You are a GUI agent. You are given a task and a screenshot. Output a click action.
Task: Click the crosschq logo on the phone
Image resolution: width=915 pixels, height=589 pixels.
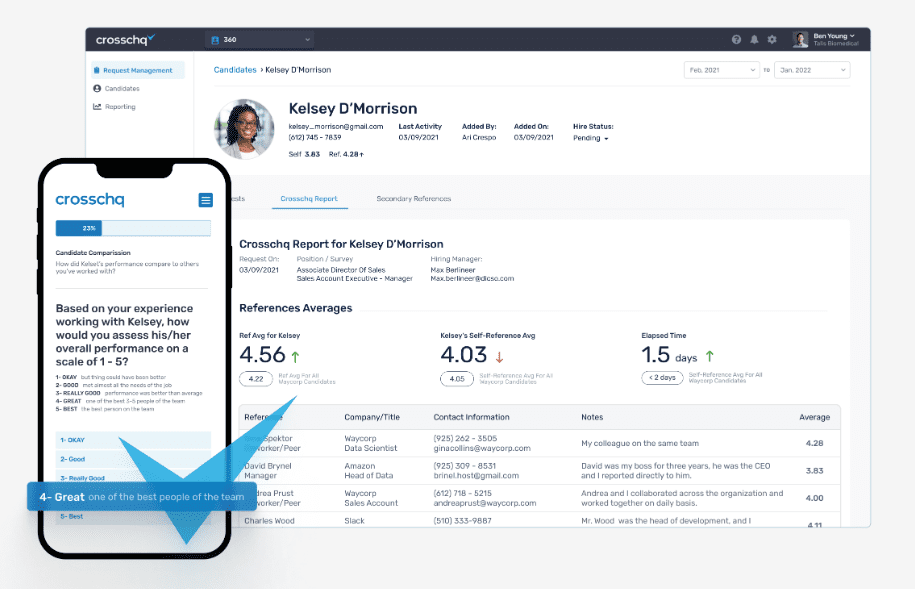pyautogui.click(x=90, y=200)
